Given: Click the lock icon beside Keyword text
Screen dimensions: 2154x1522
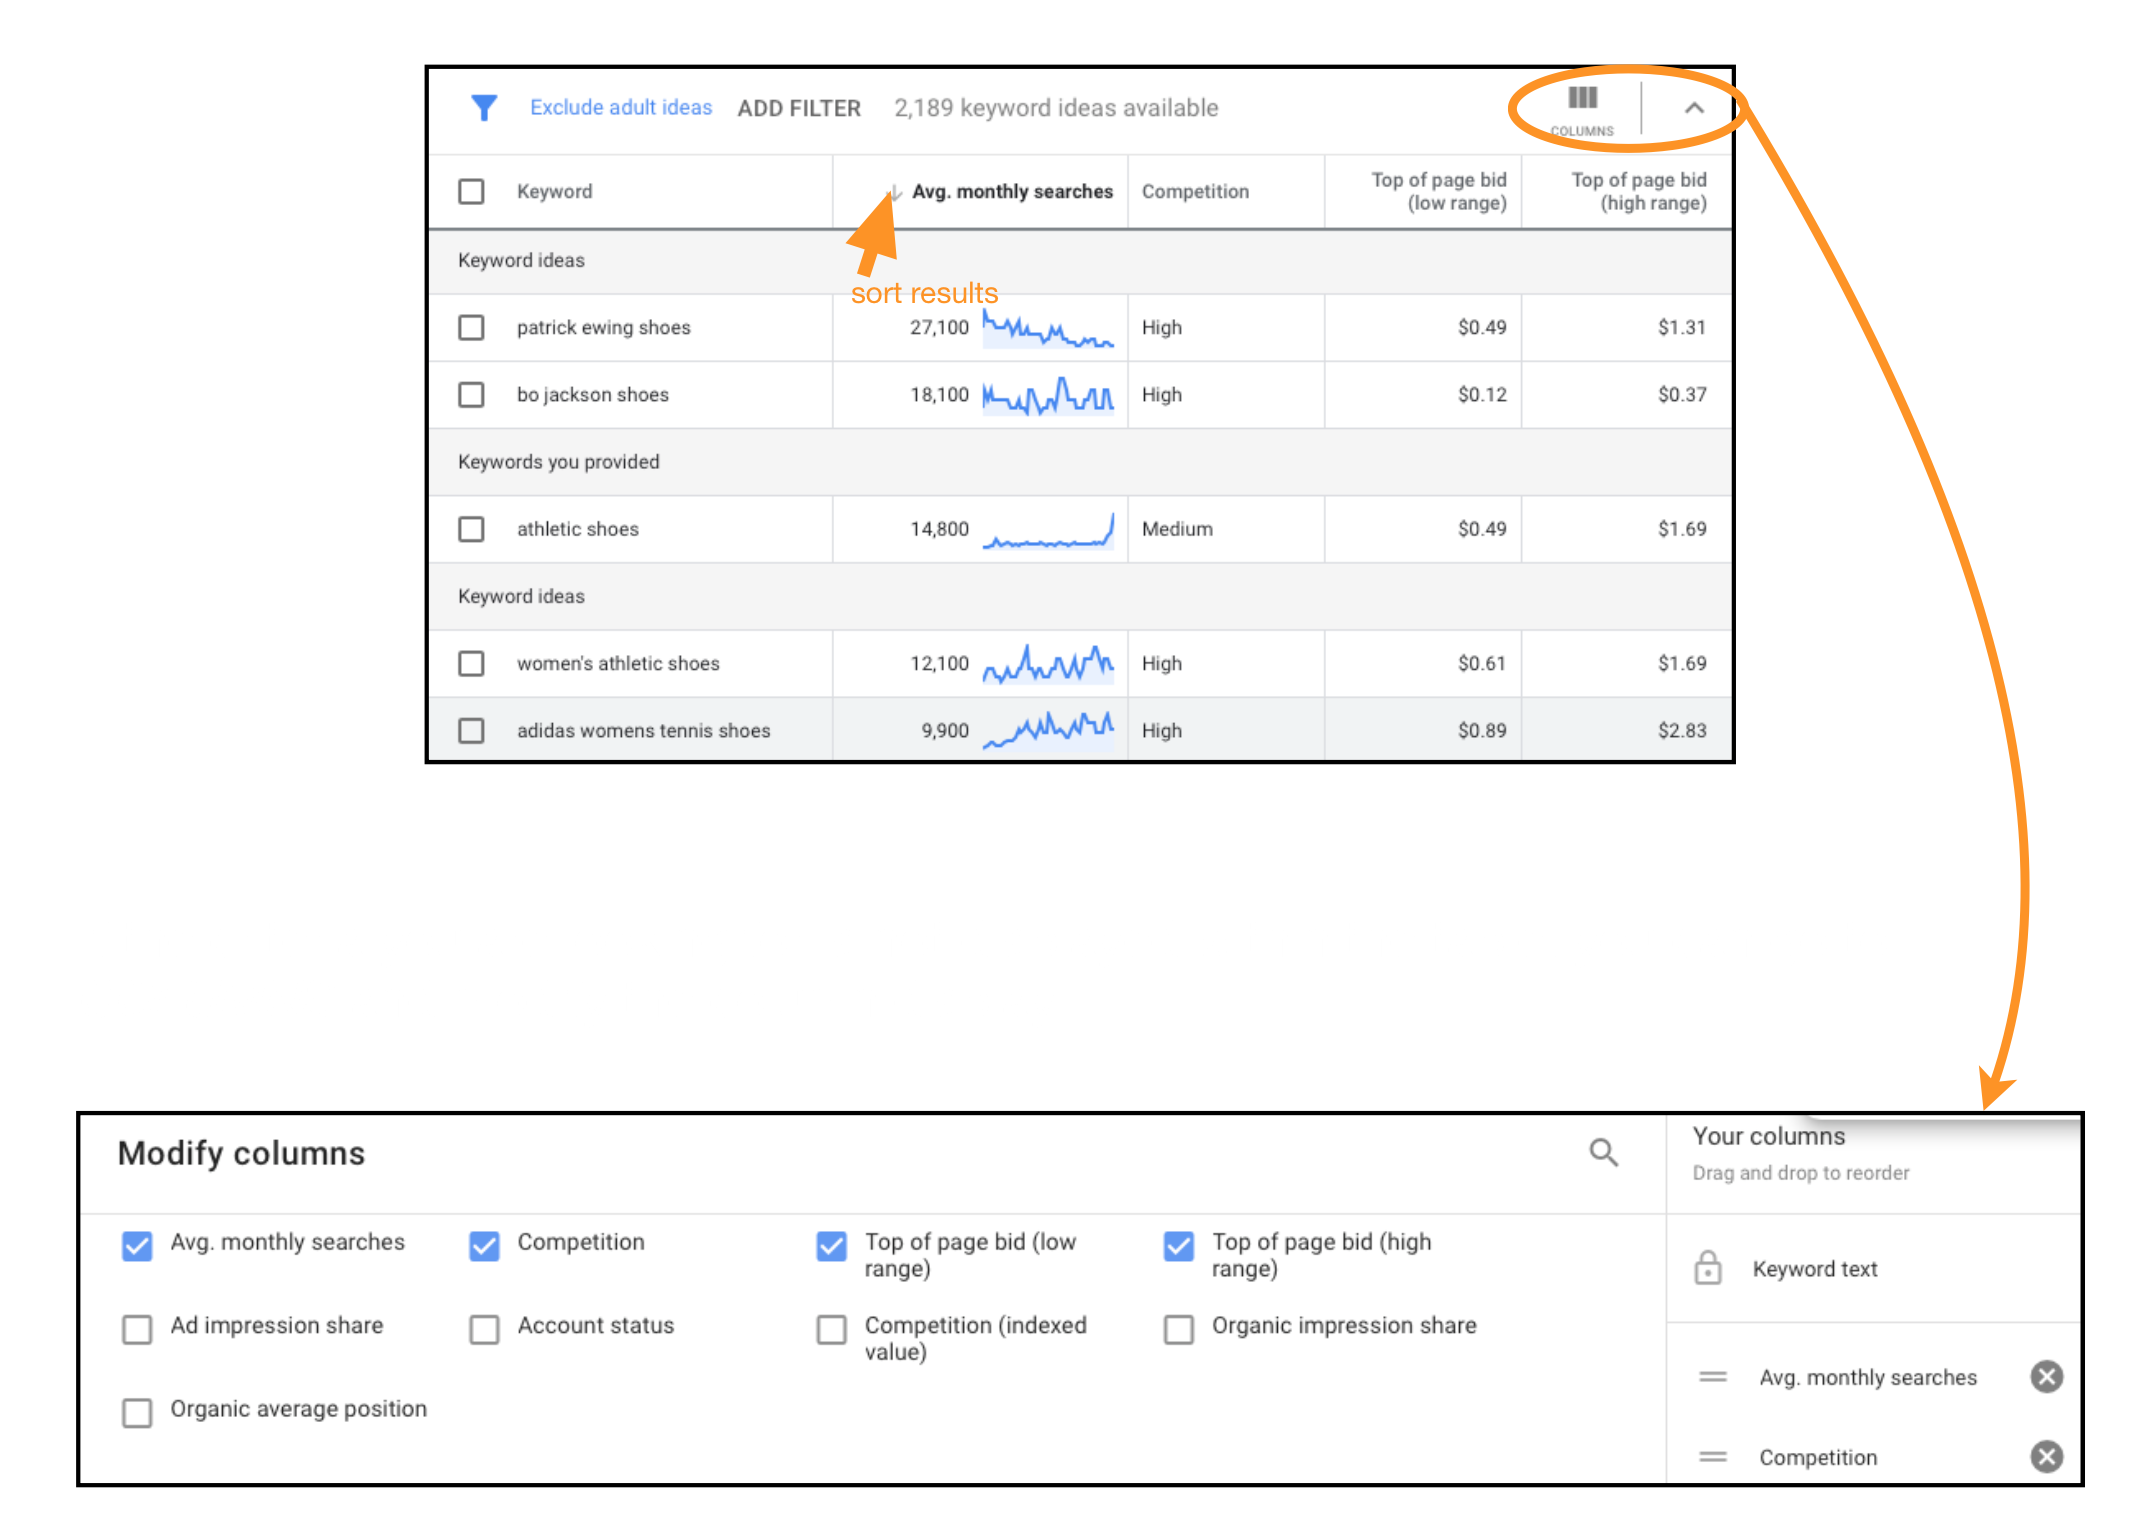Looking at the screenshot, I should coord(1708,1268).
